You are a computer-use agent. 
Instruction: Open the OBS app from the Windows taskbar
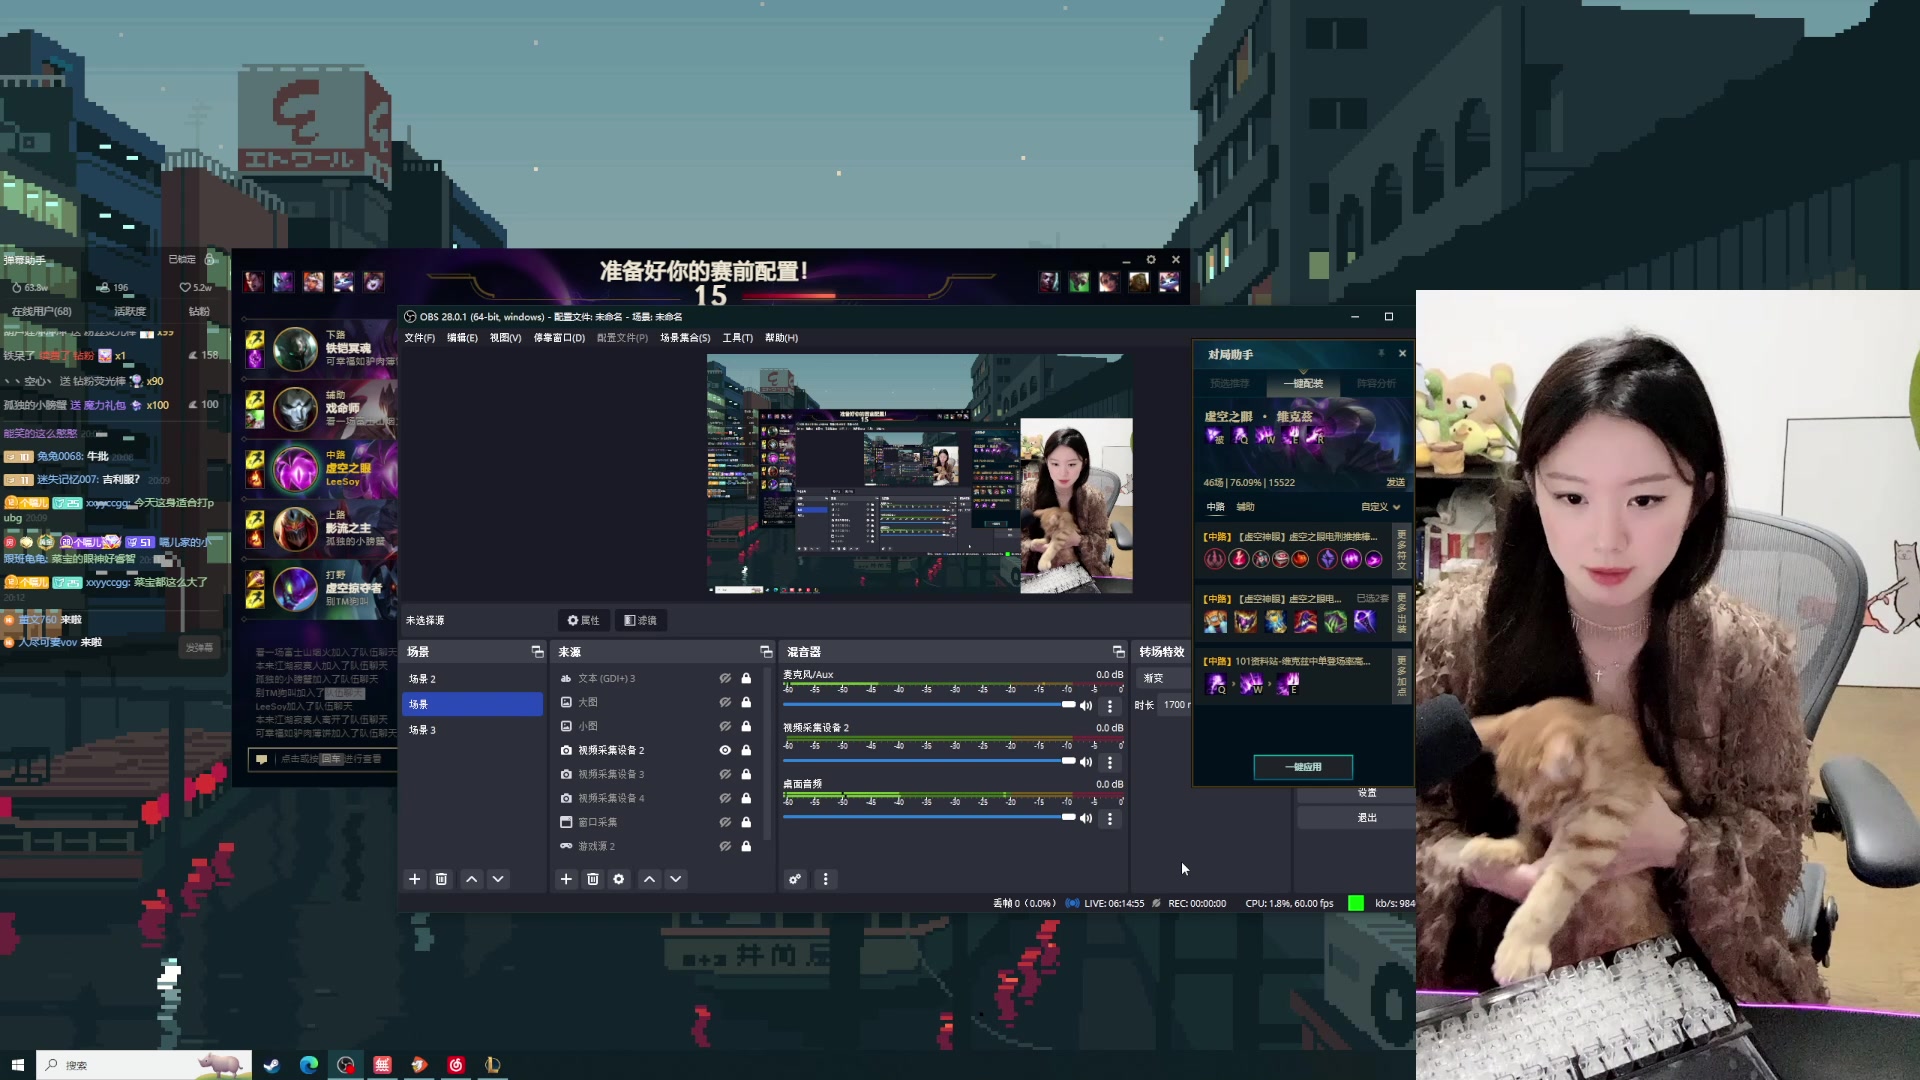345,1065
